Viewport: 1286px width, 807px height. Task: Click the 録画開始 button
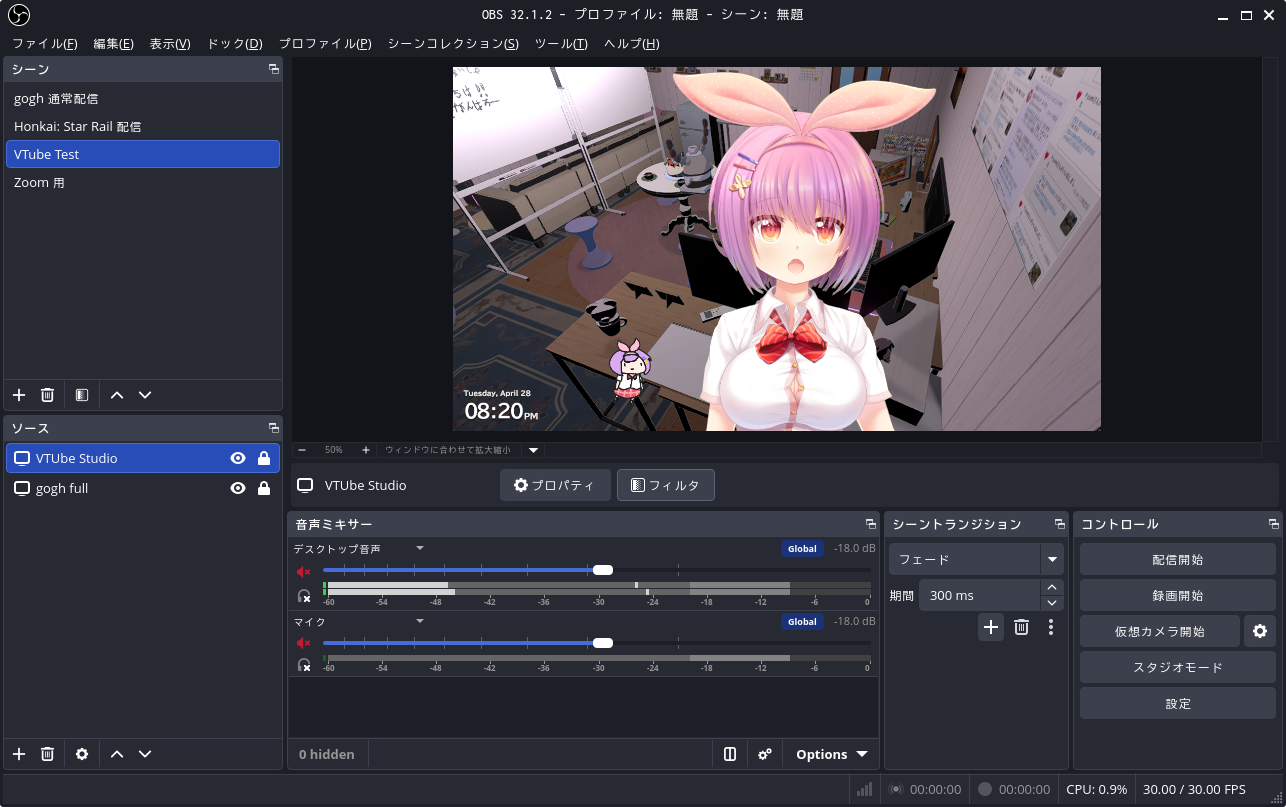pyautogui.click(x=1177, y=595)
